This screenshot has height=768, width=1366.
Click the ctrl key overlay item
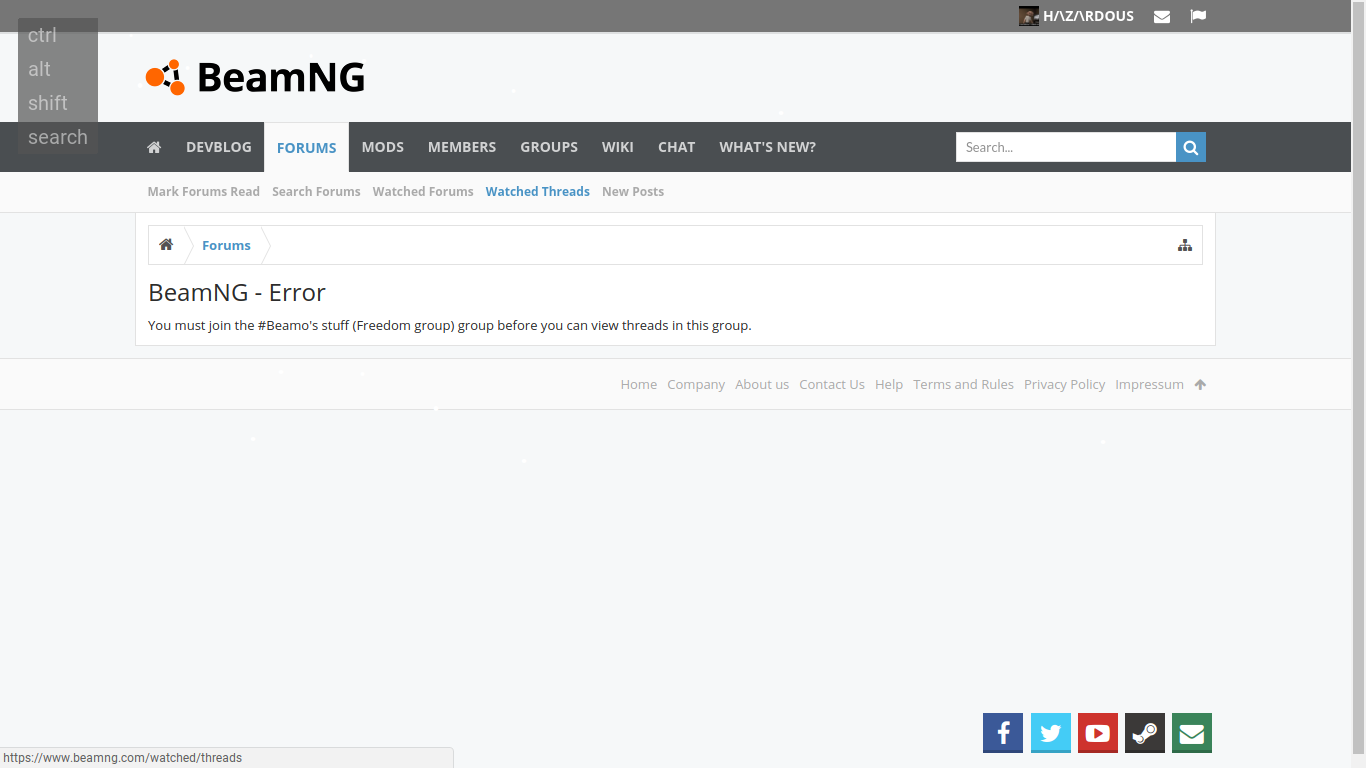tap(43, 35)
